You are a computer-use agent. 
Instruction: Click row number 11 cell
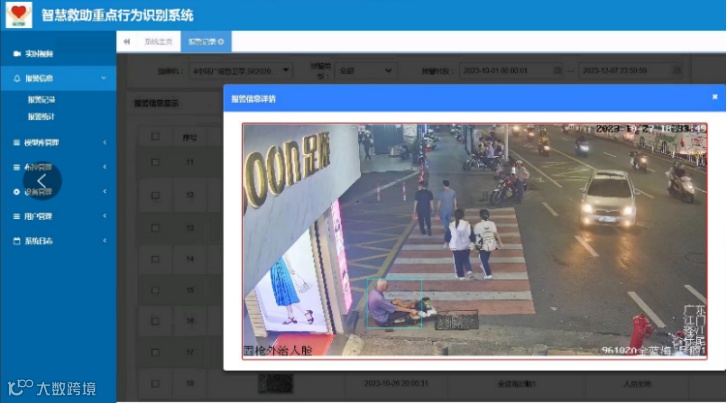[190, 162]
